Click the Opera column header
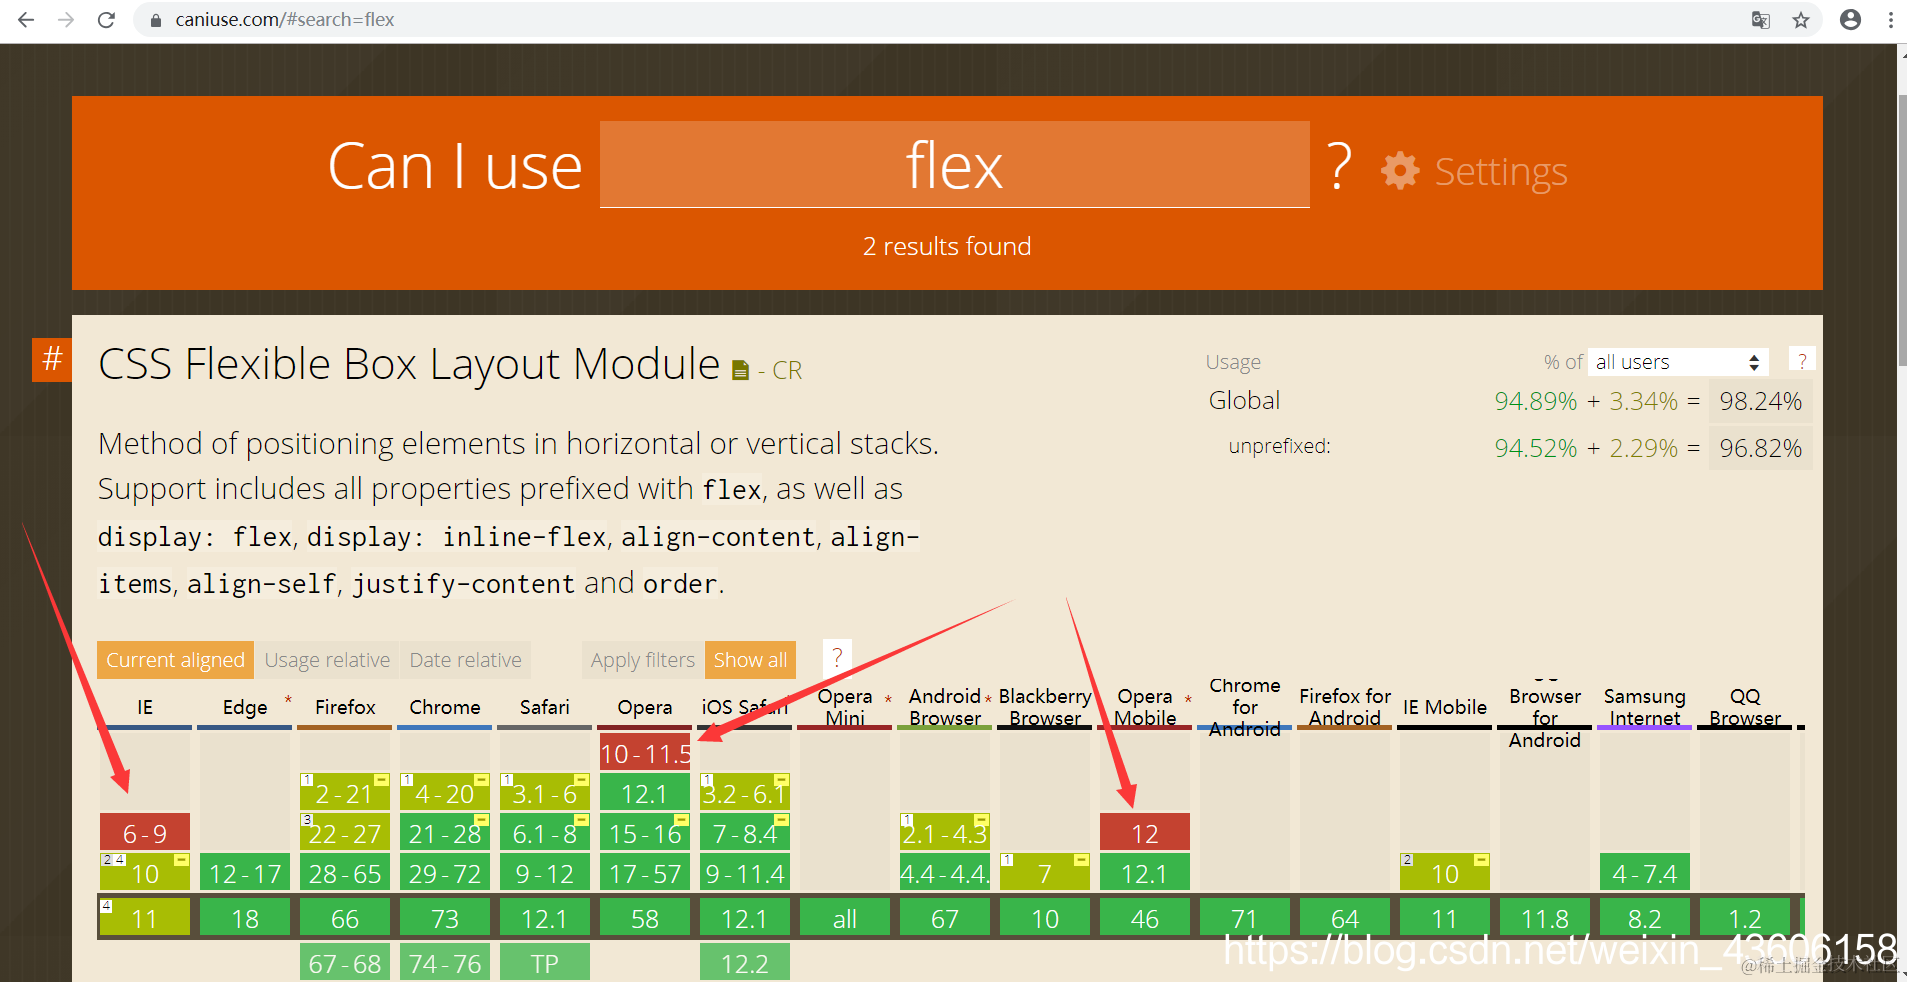The width and height of the screenshot is (1907, 982). point(645,707)
